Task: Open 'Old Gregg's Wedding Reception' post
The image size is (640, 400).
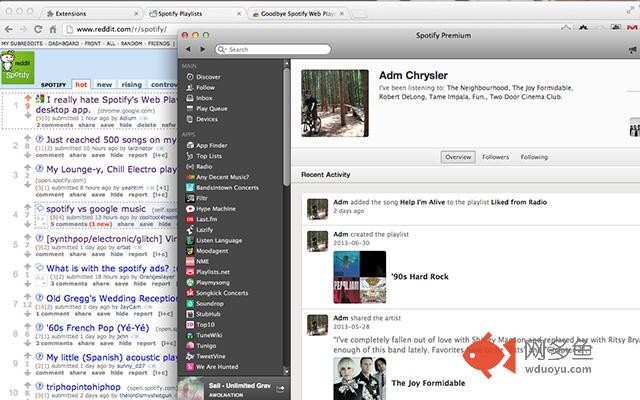Action: (x=111, y=298)
